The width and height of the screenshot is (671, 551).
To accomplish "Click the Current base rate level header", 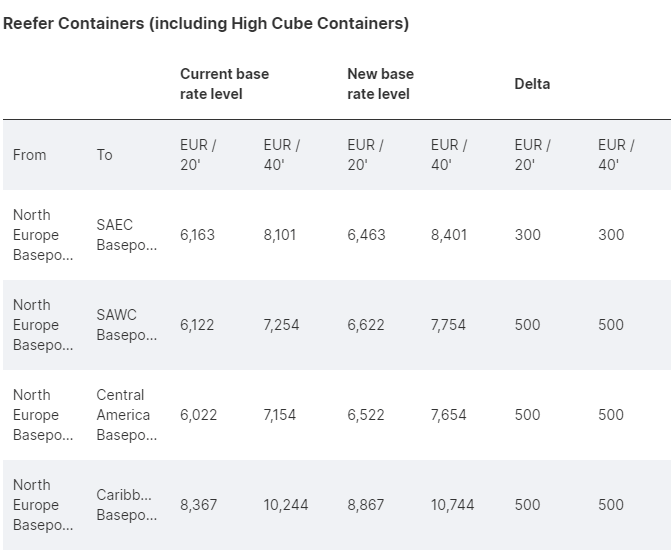I will (x=224, y=84).
